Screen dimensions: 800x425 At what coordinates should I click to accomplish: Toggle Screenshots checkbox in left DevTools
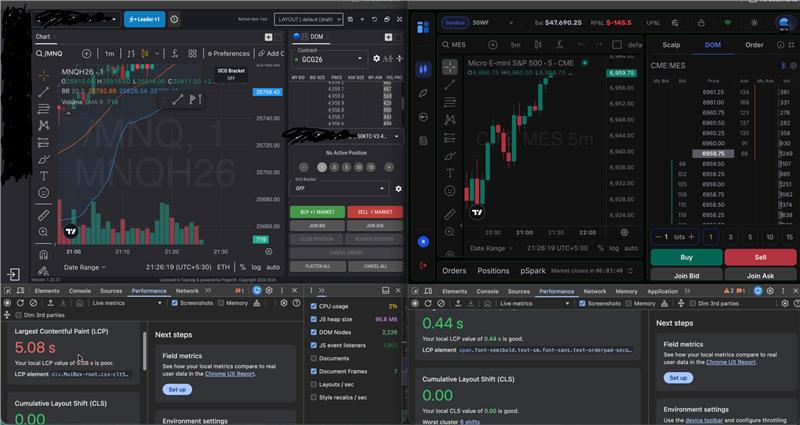[175, 303]
